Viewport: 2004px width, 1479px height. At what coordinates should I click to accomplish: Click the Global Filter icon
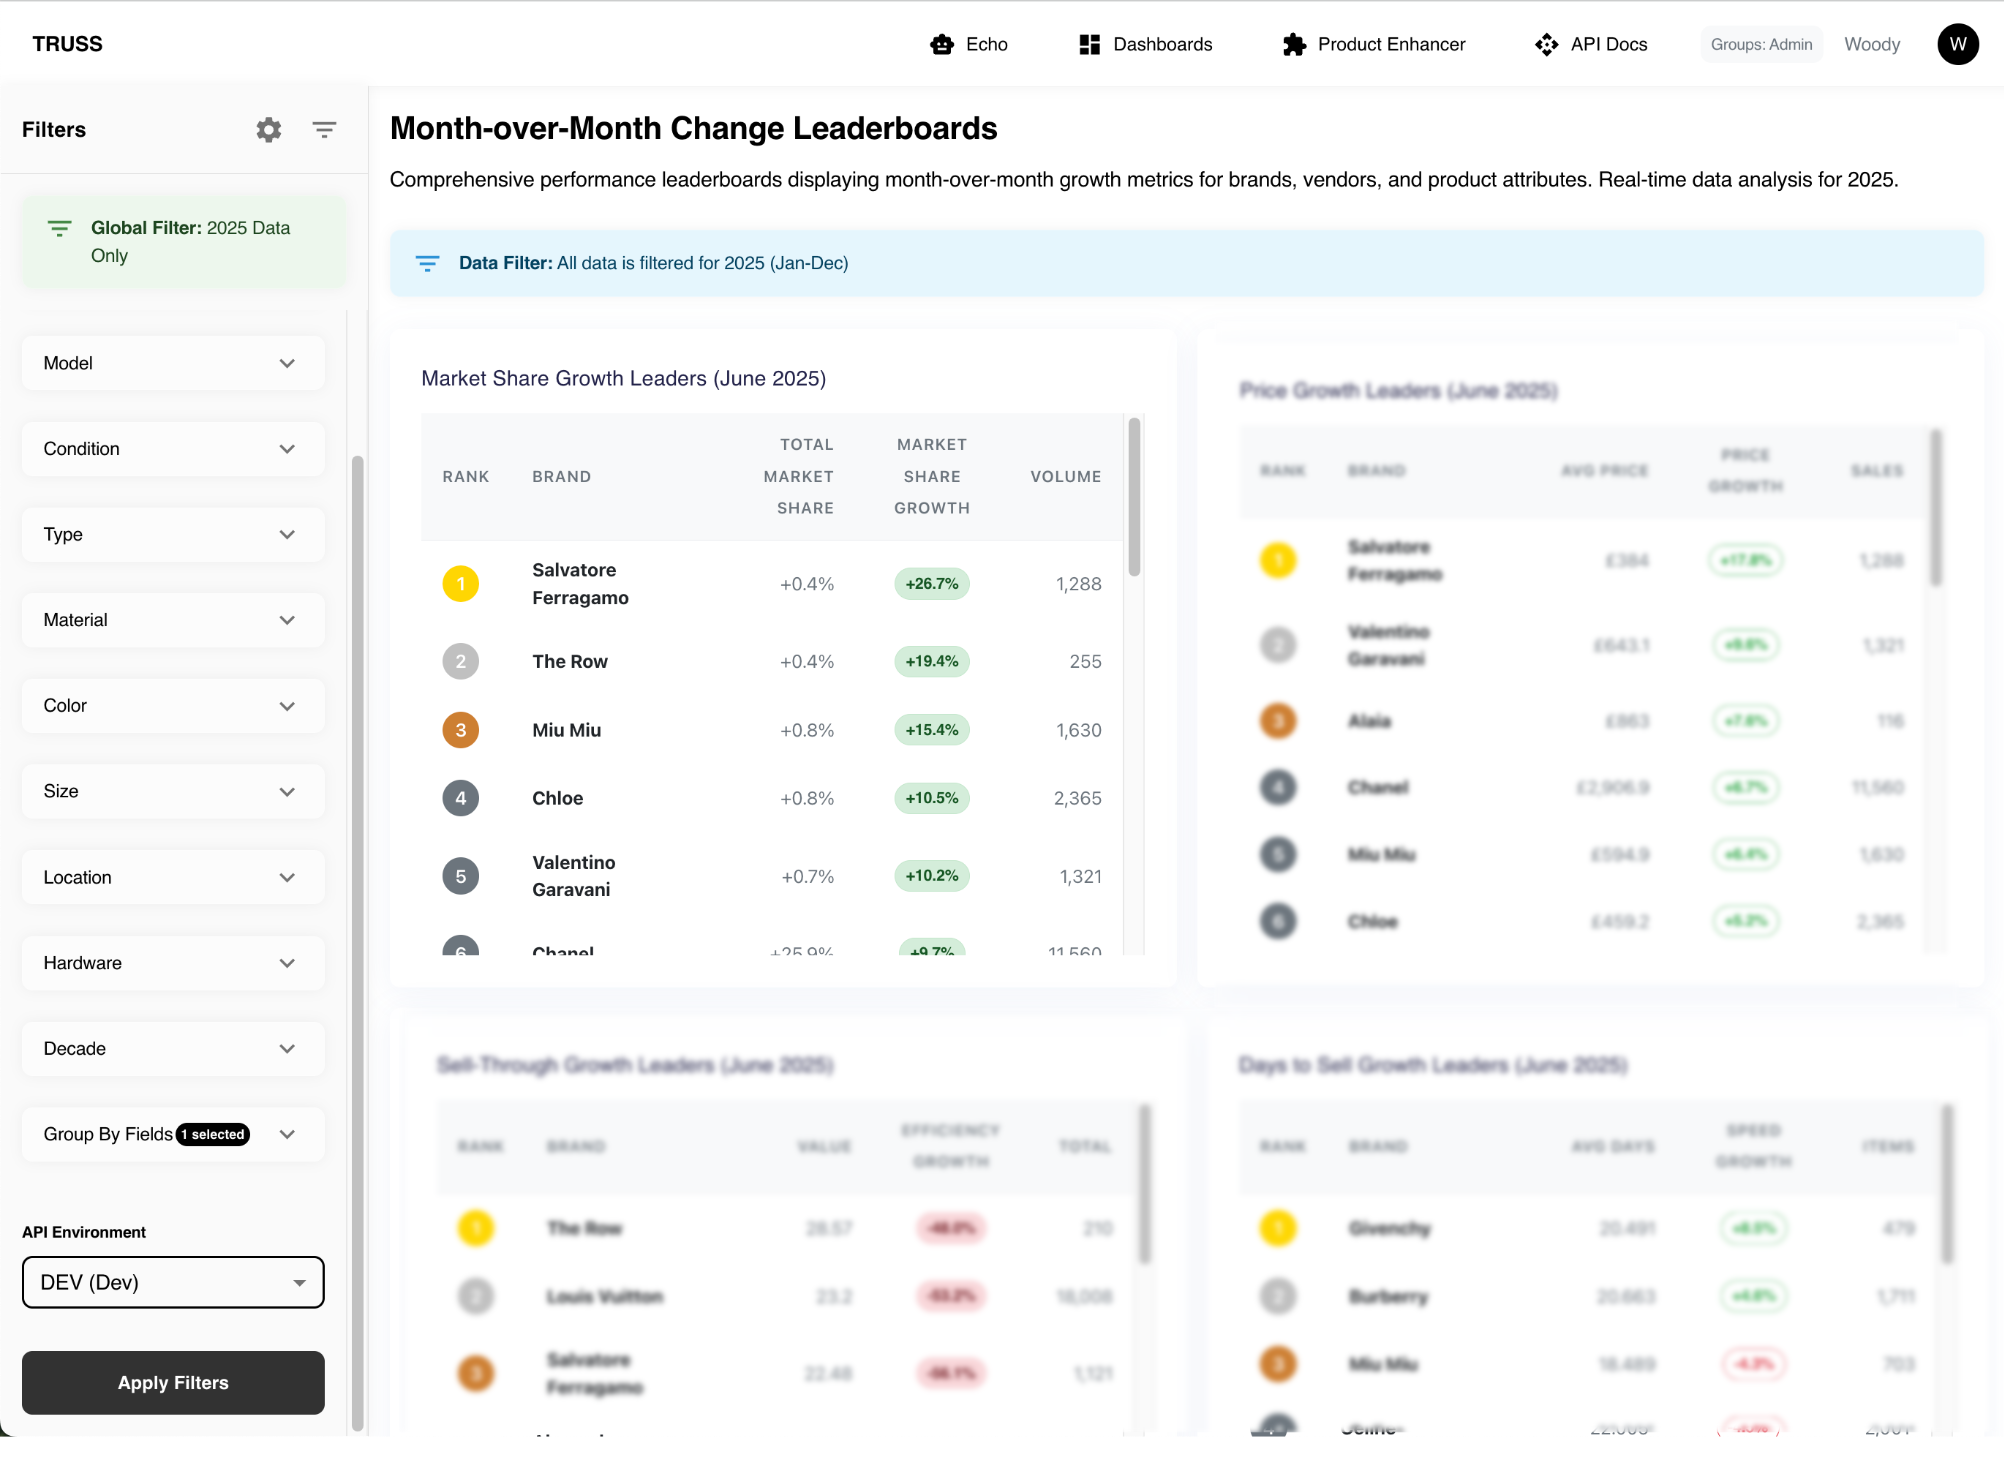click(60, 228)
